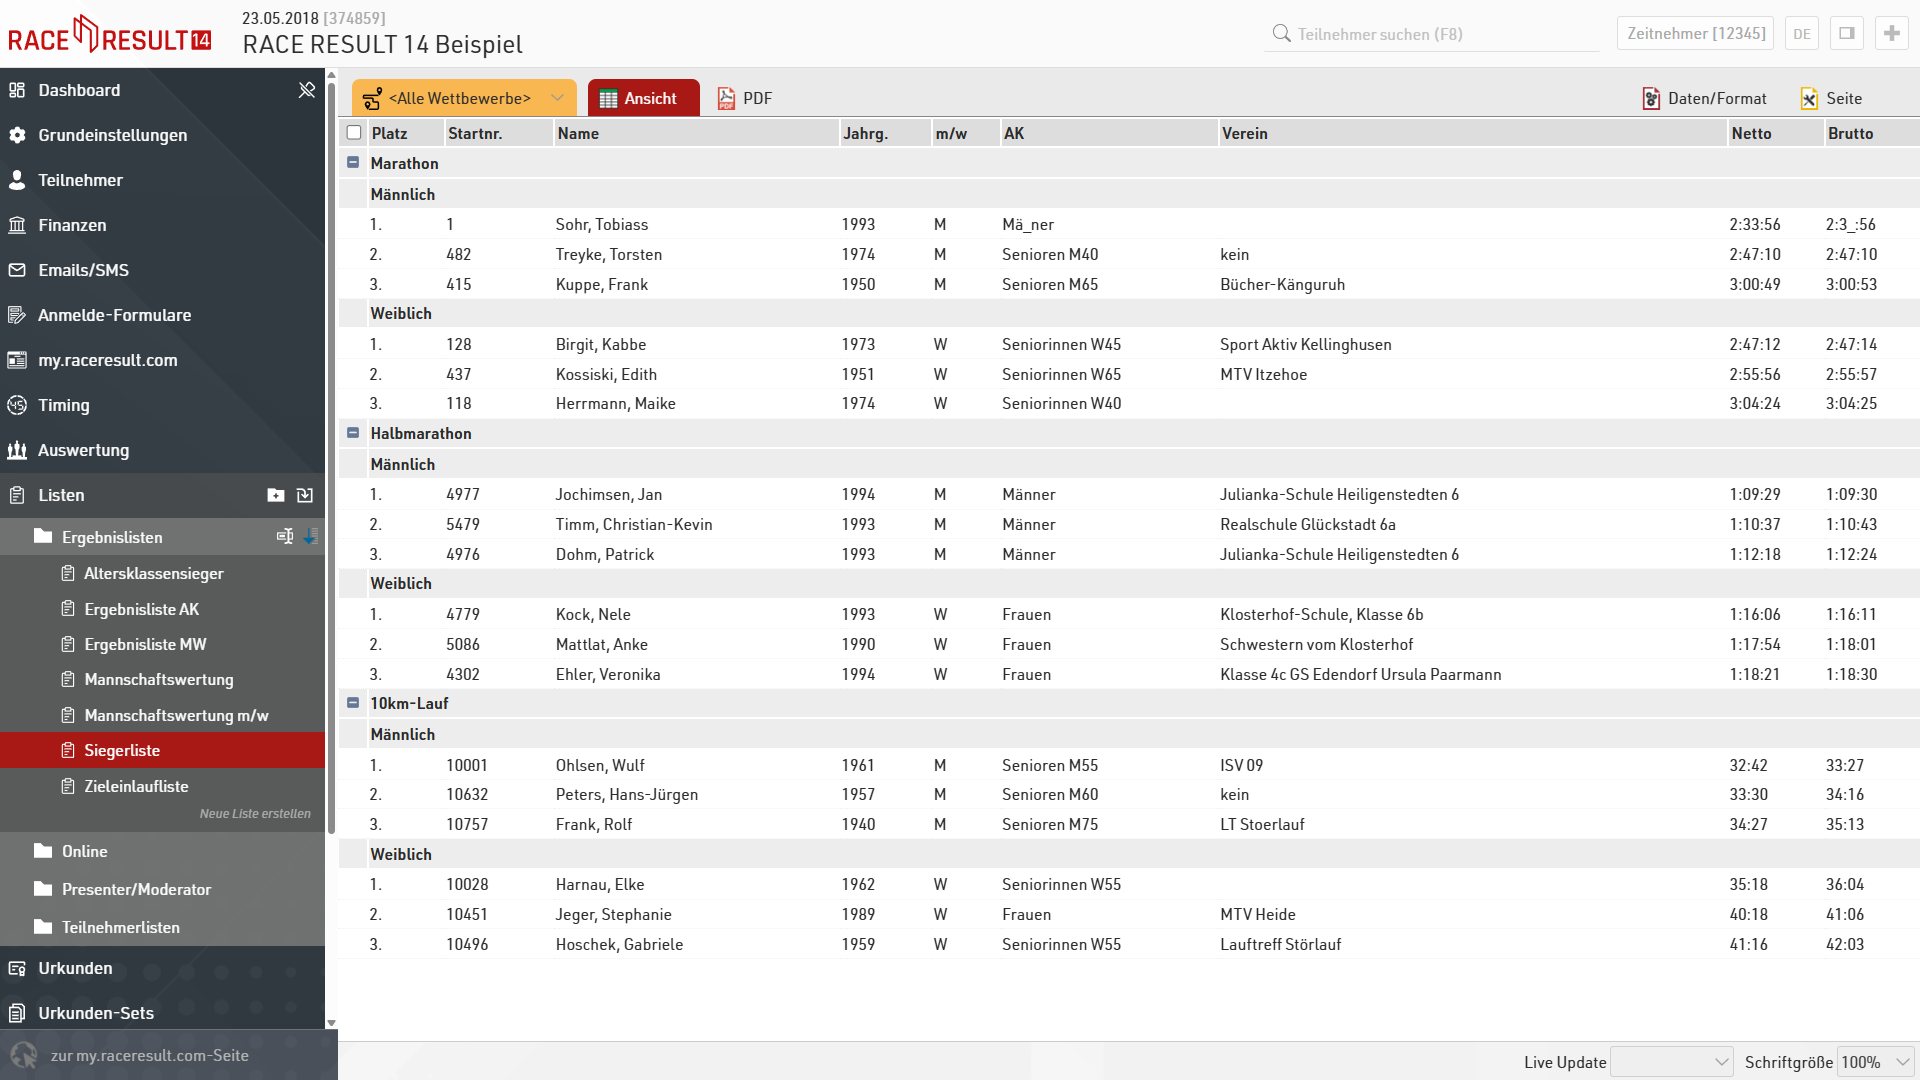Open Daten/Format settings
The height and width of the screenshot is (1080, 1920).
pos(1705,98)
